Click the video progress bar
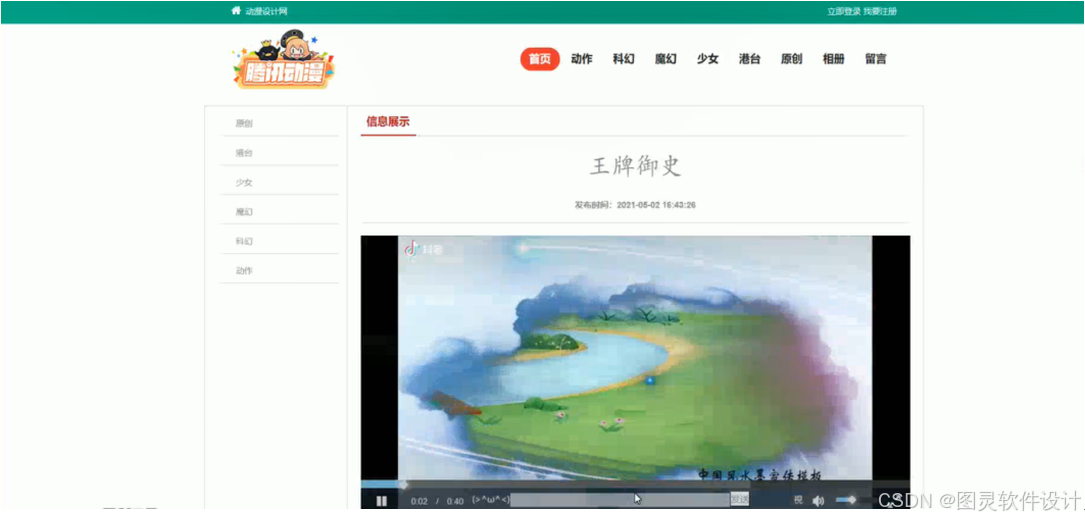 tap(635, 483)
